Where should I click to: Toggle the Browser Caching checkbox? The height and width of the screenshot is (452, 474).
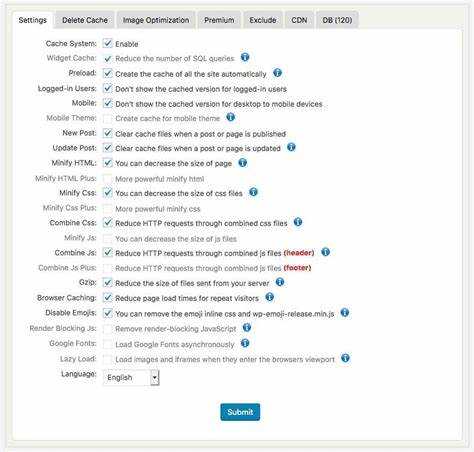click(x=107, y=297)
